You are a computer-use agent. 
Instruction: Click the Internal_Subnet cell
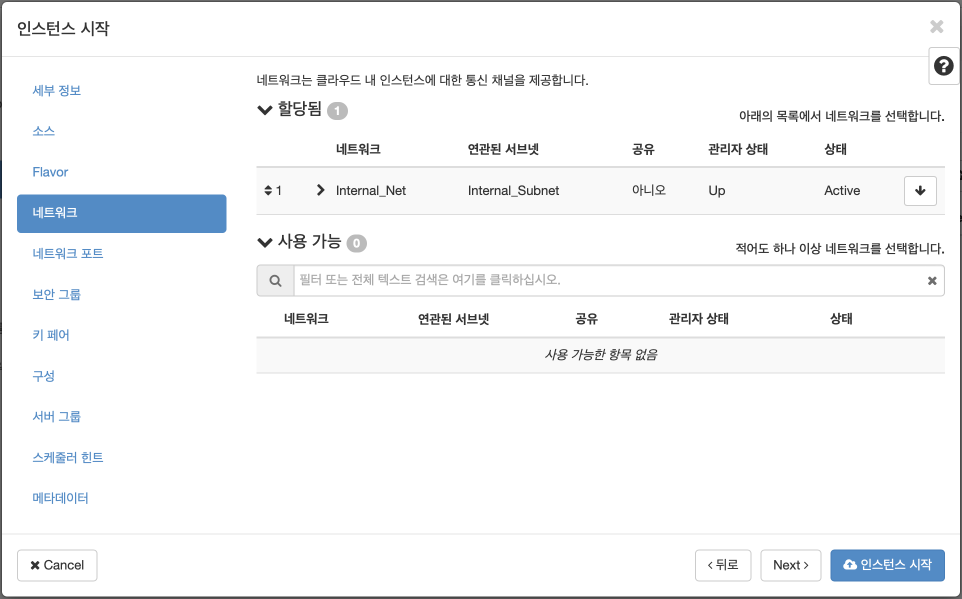(513, 190)
